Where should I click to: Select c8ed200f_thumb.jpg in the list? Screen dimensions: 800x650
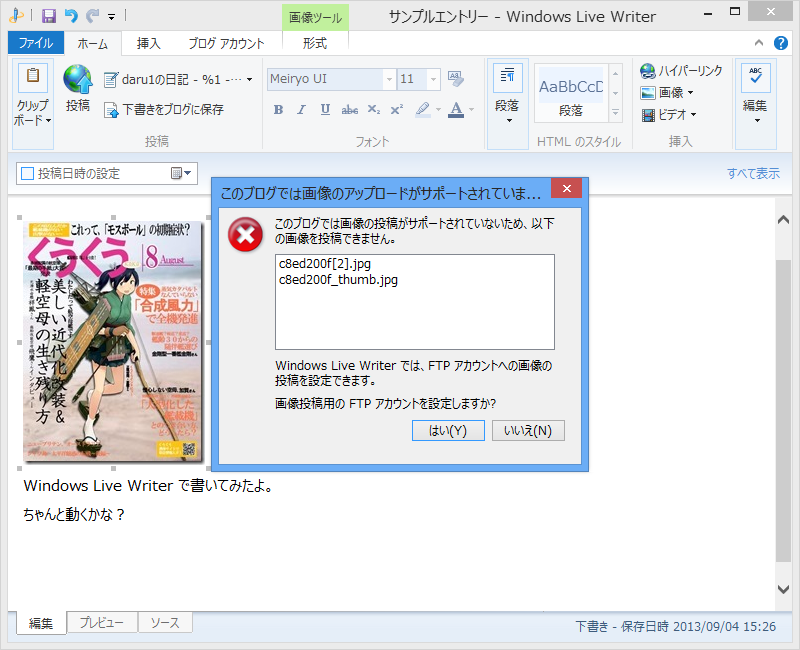pos(338,280)
